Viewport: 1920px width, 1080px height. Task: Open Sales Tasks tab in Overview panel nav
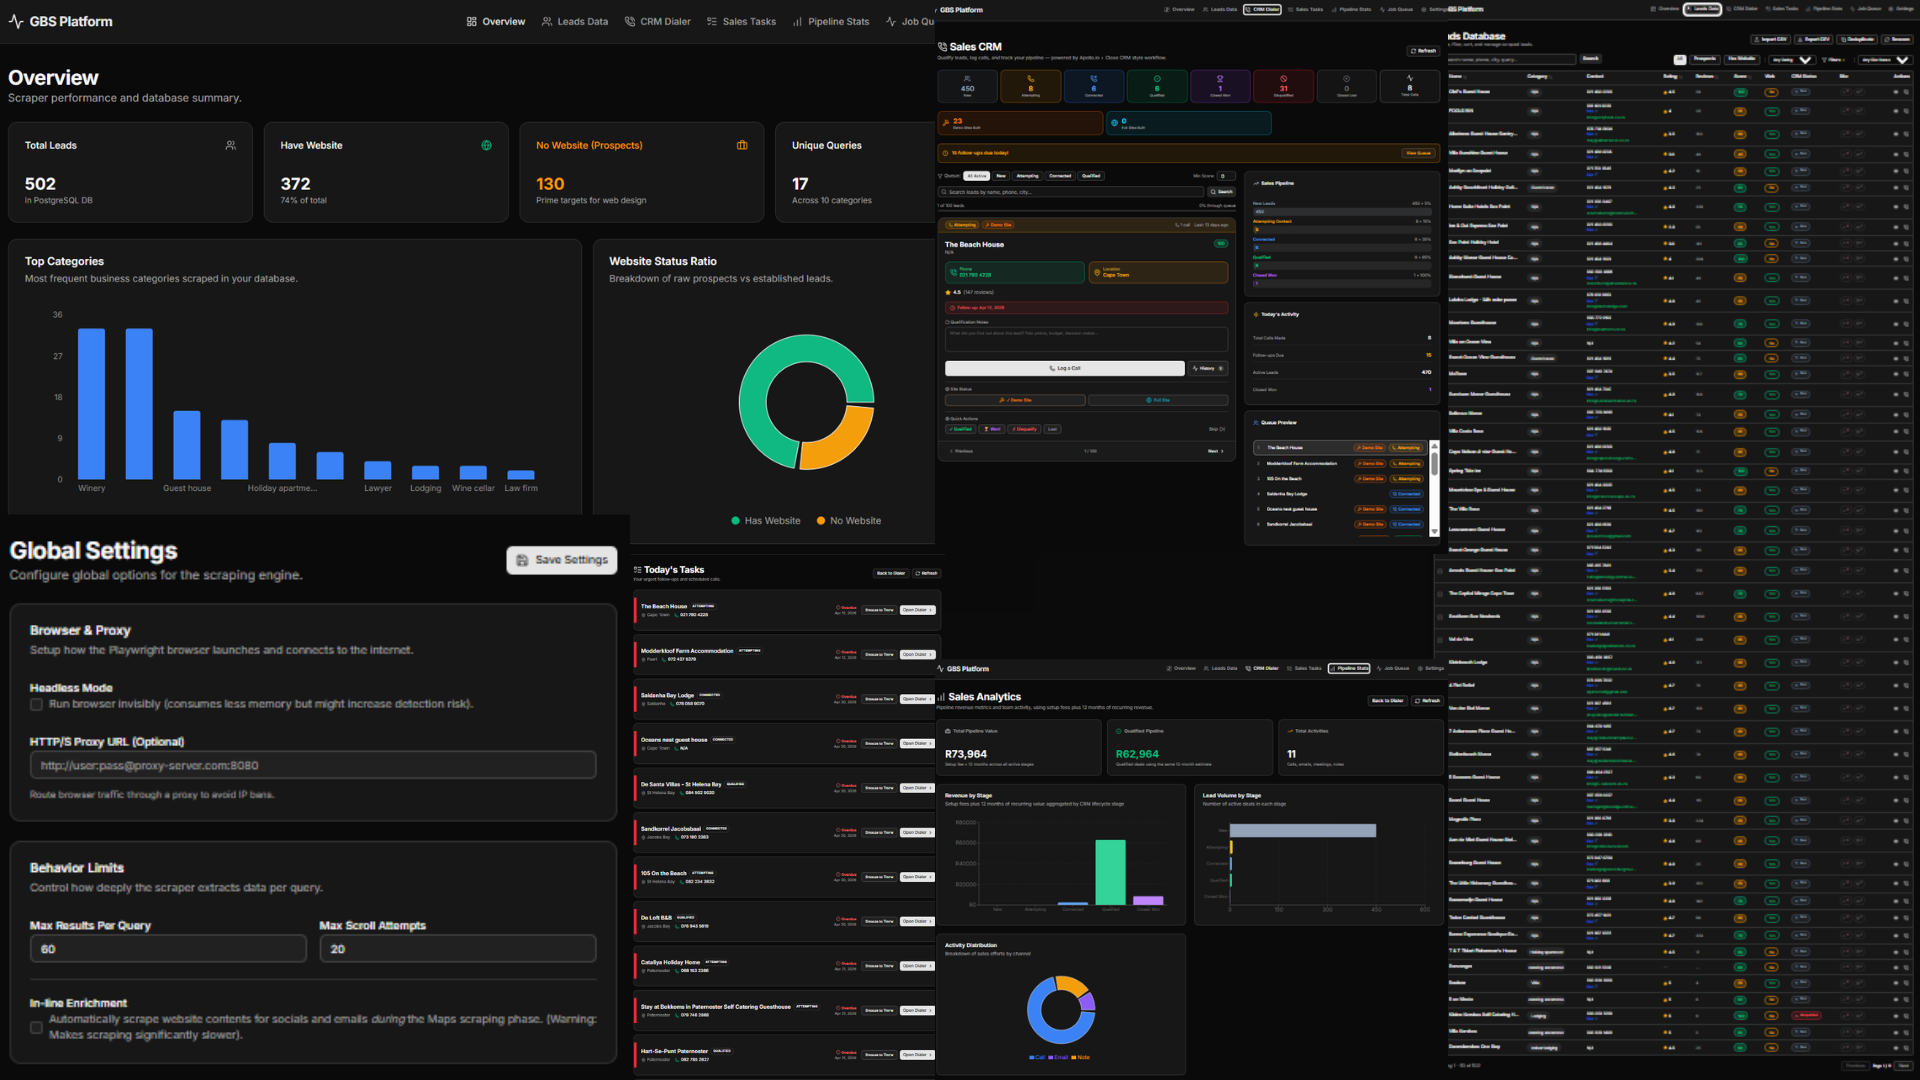(x=742, y=21)
